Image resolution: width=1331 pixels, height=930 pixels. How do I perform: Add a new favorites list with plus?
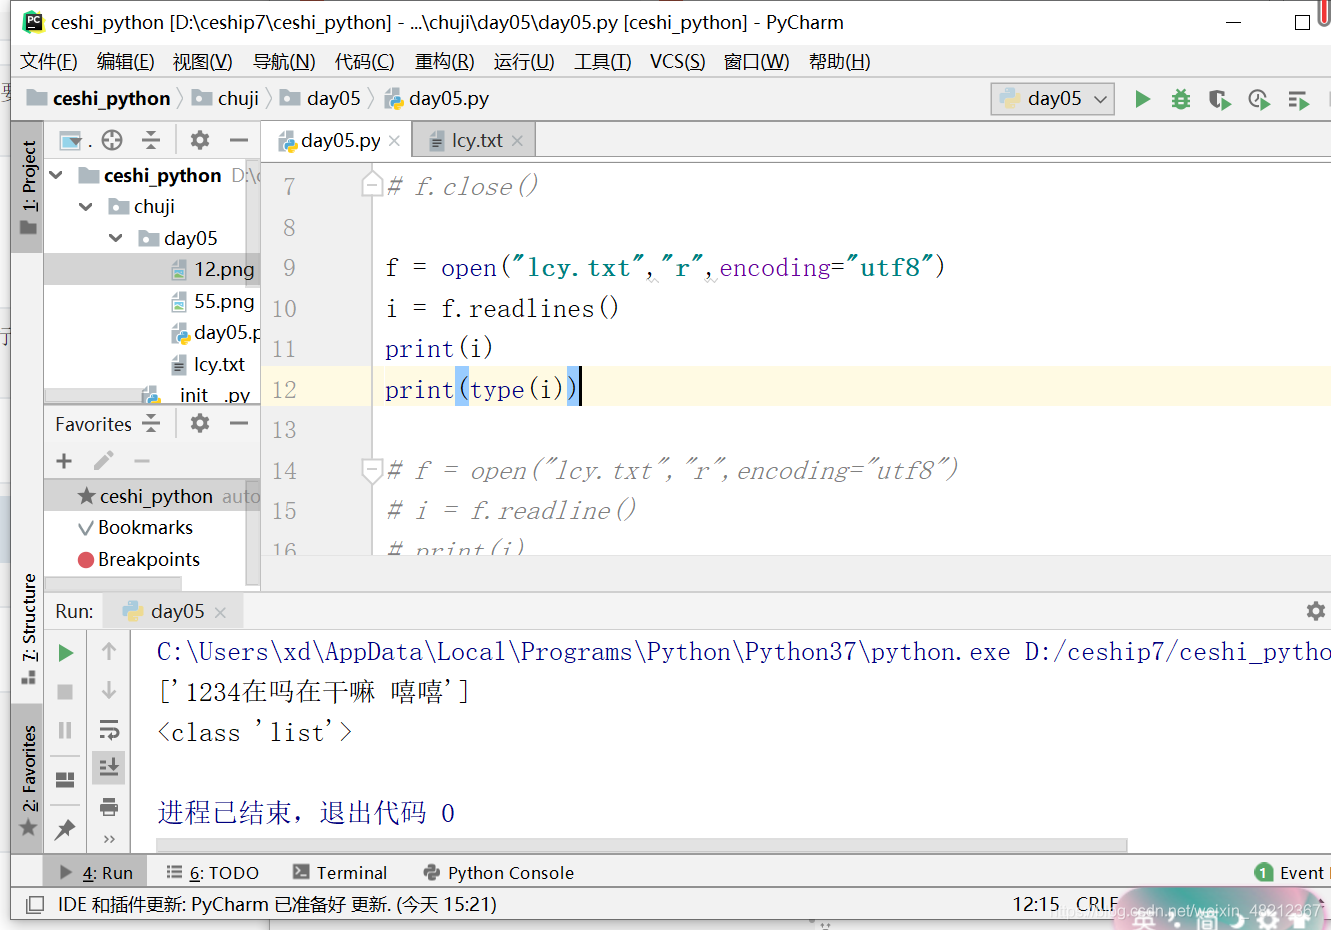[x=64, y=461]
